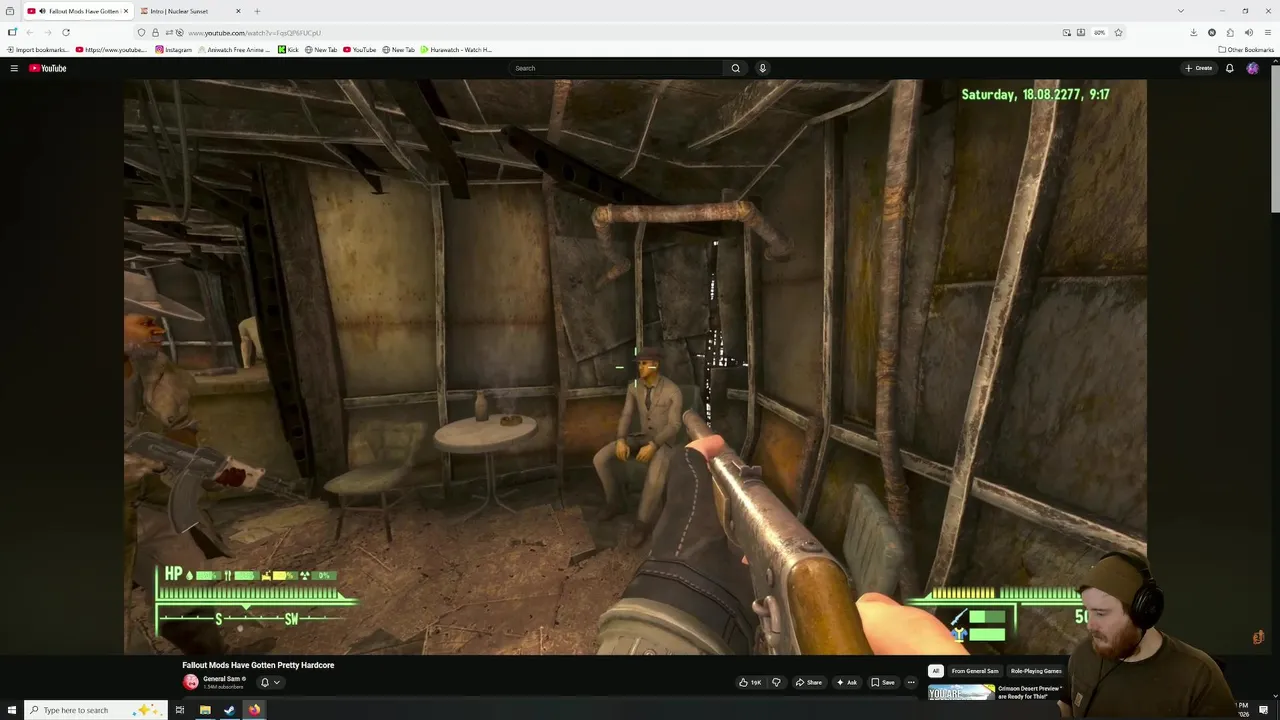Image resolution: width=1280 pixels, height=720 pixels.
Task: Bookmark this page with star icon
Action: click(x=1118, y=32)
